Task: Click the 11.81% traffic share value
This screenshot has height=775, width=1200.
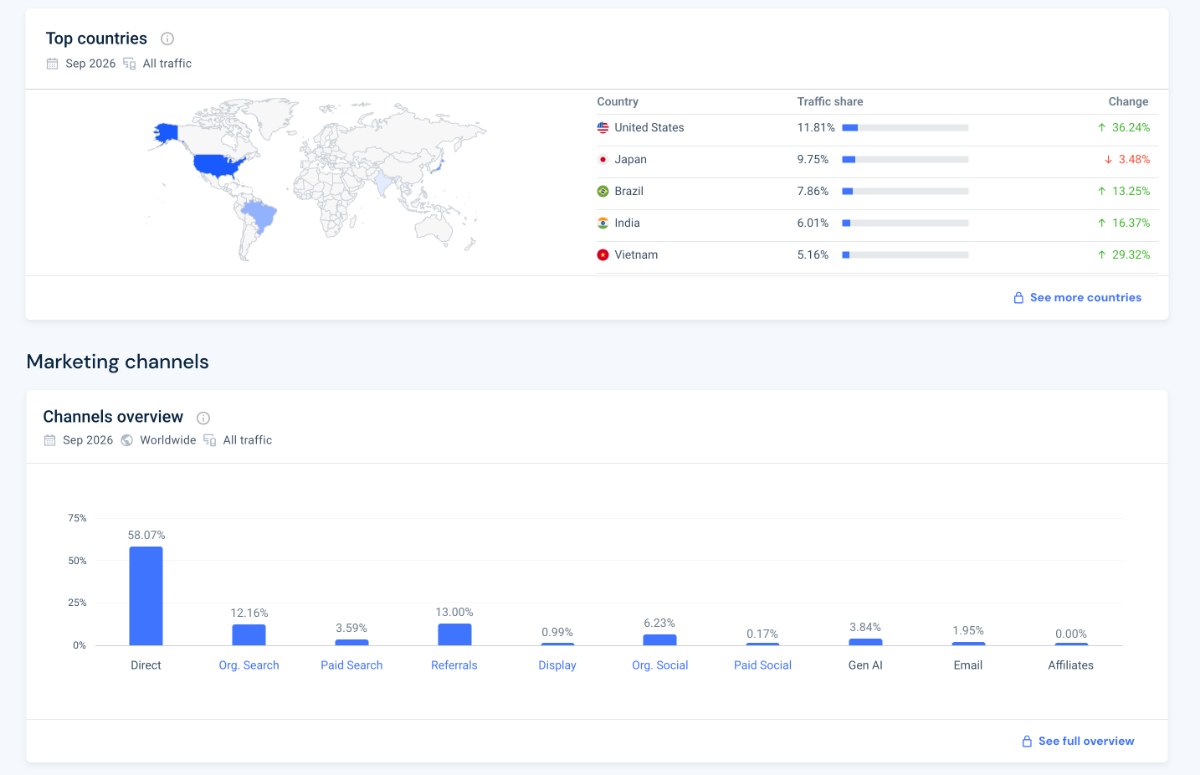Action: click(x=816, y=128)
